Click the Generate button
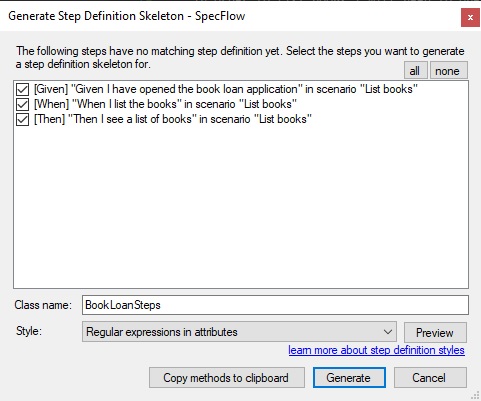 (349, 378)
